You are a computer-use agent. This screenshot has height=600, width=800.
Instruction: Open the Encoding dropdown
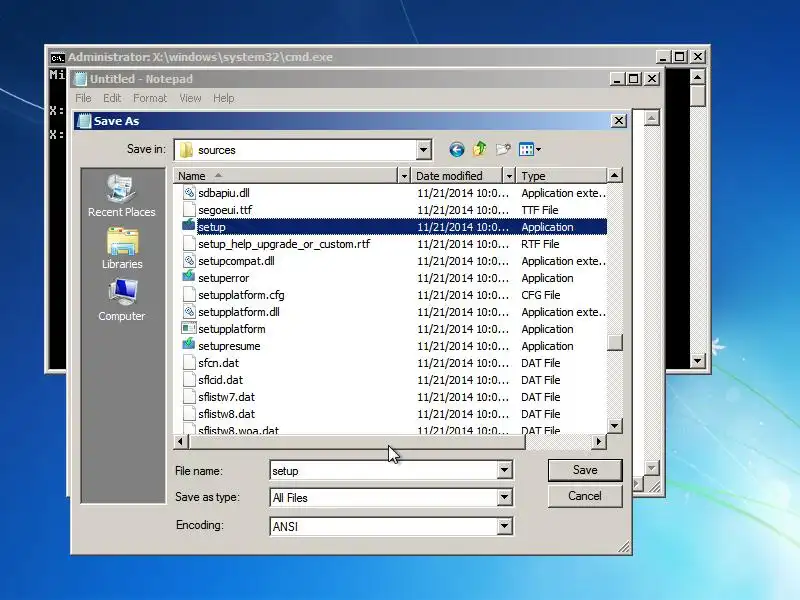coord(504,526)
